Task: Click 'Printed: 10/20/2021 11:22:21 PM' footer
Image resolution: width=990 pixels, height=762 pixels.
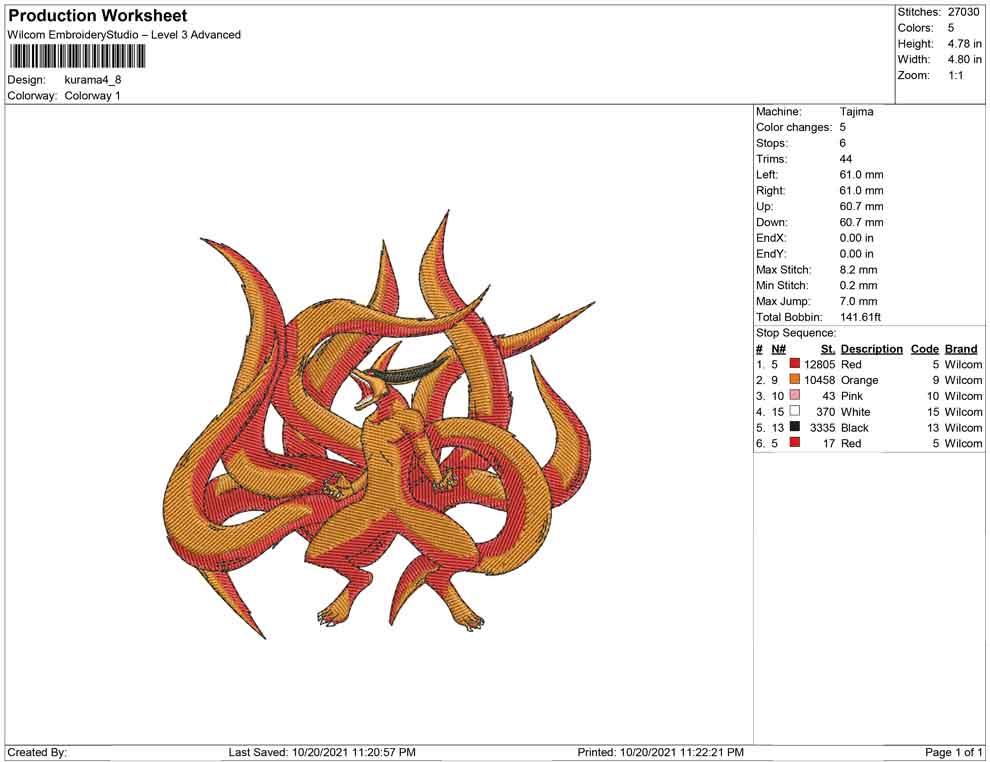Action: click(660, 752)
